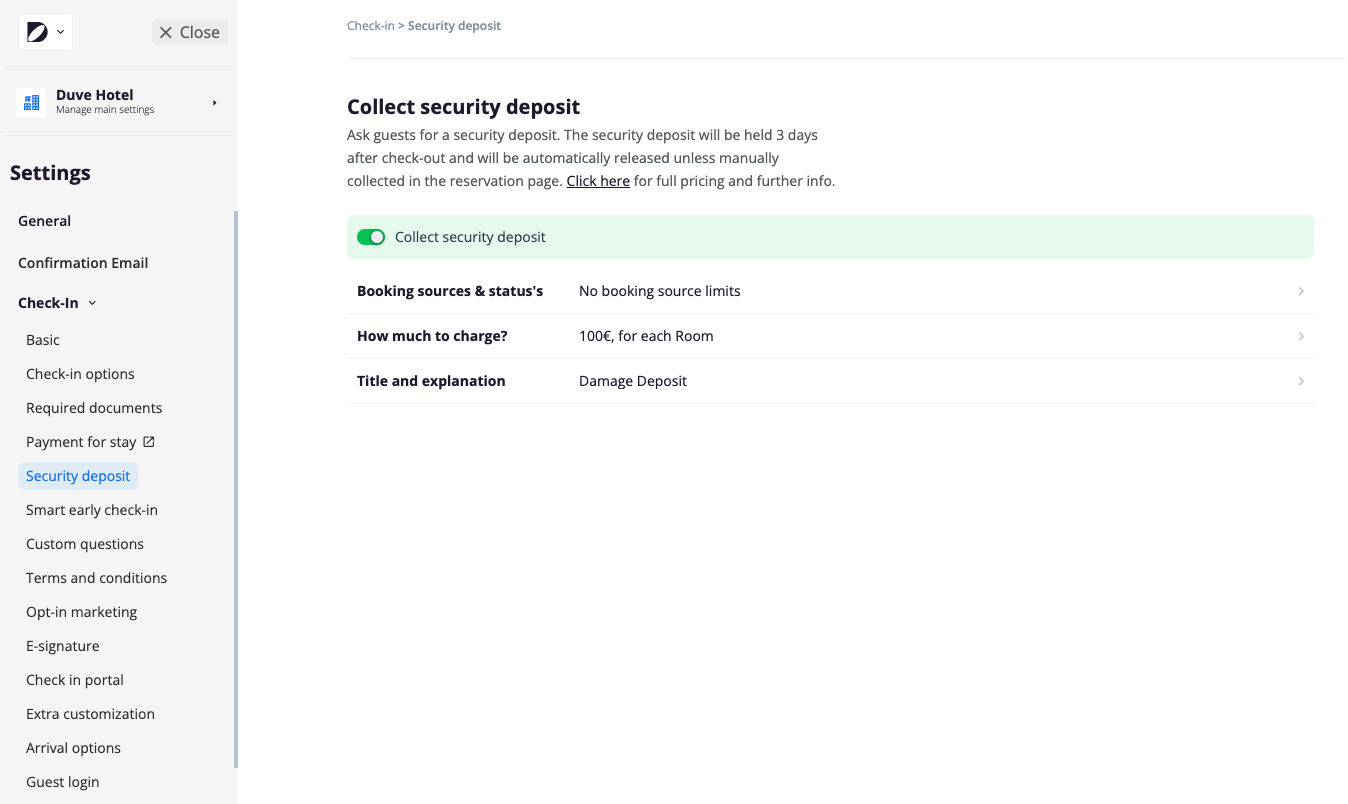The image size is (1348, 804).
Task: Expand the Booking sources & status's row
Action: (x=1300, y=291)
